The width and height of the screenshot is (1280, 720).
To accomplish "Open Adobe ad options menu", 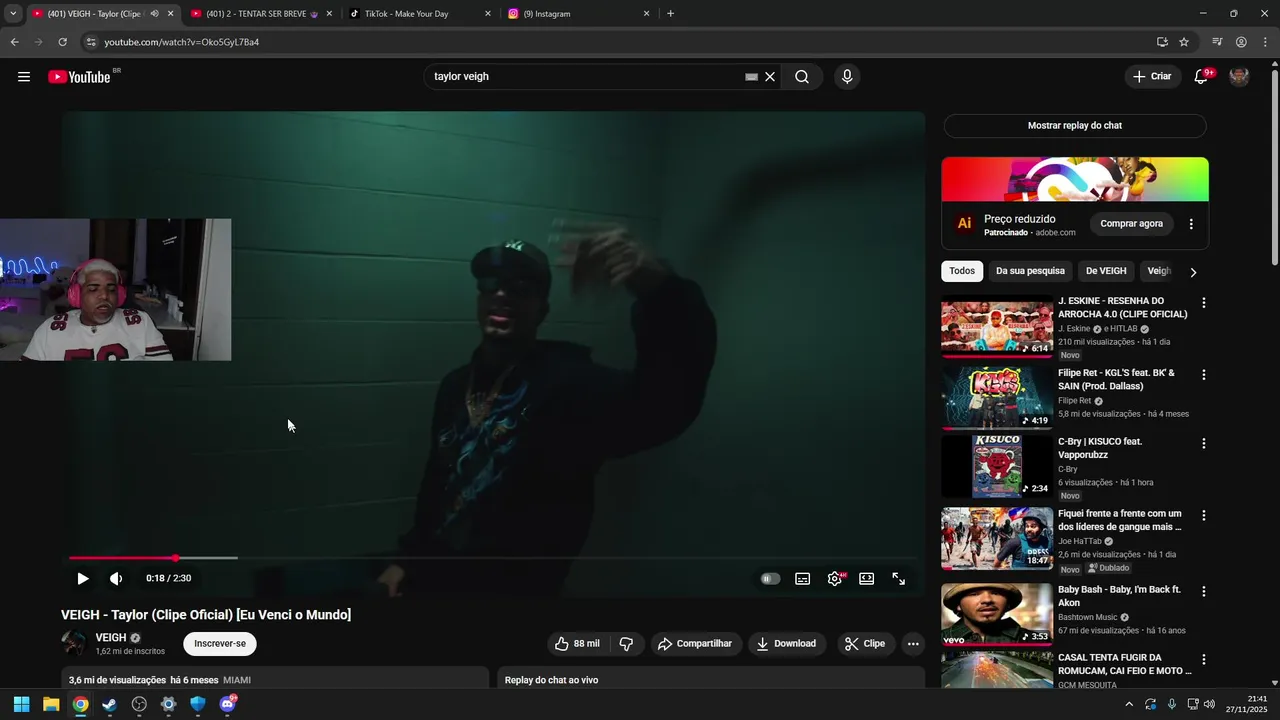I will 1191,224.
